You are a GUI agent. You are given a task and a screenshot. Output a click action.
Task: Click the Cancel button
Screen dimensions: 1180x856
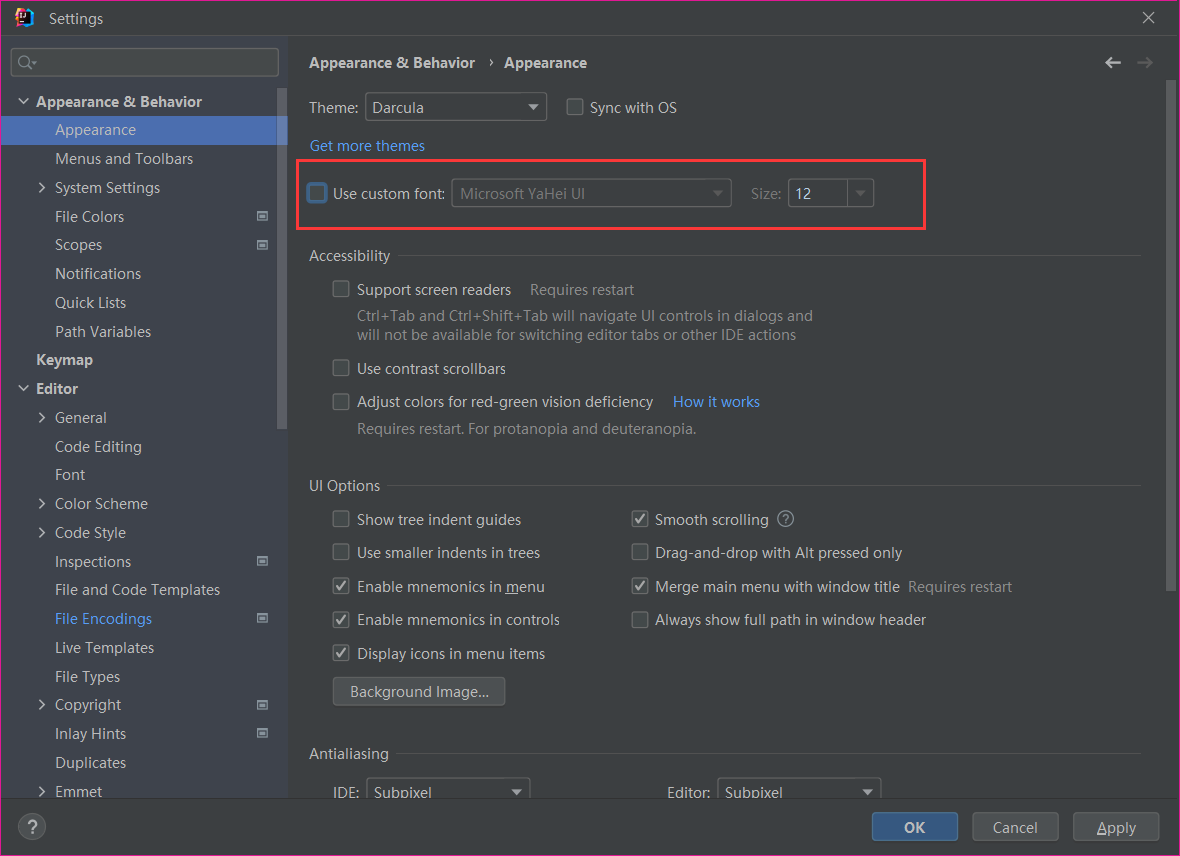1015,827
